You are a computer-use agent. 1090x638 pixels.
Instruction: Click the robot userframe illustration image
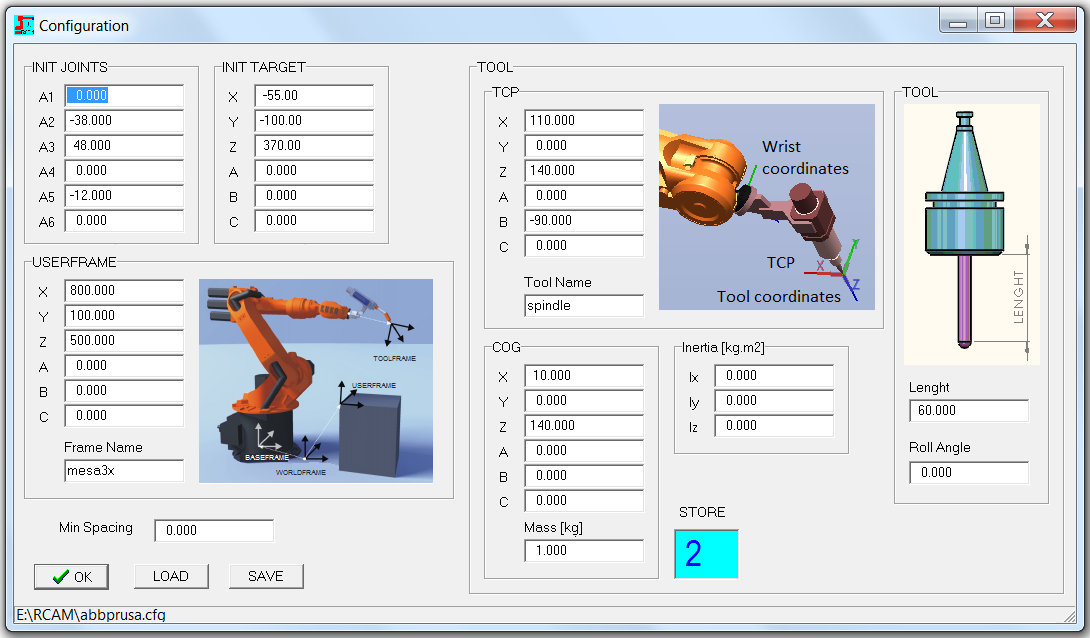pyautogui.click(x=316, y=381)
